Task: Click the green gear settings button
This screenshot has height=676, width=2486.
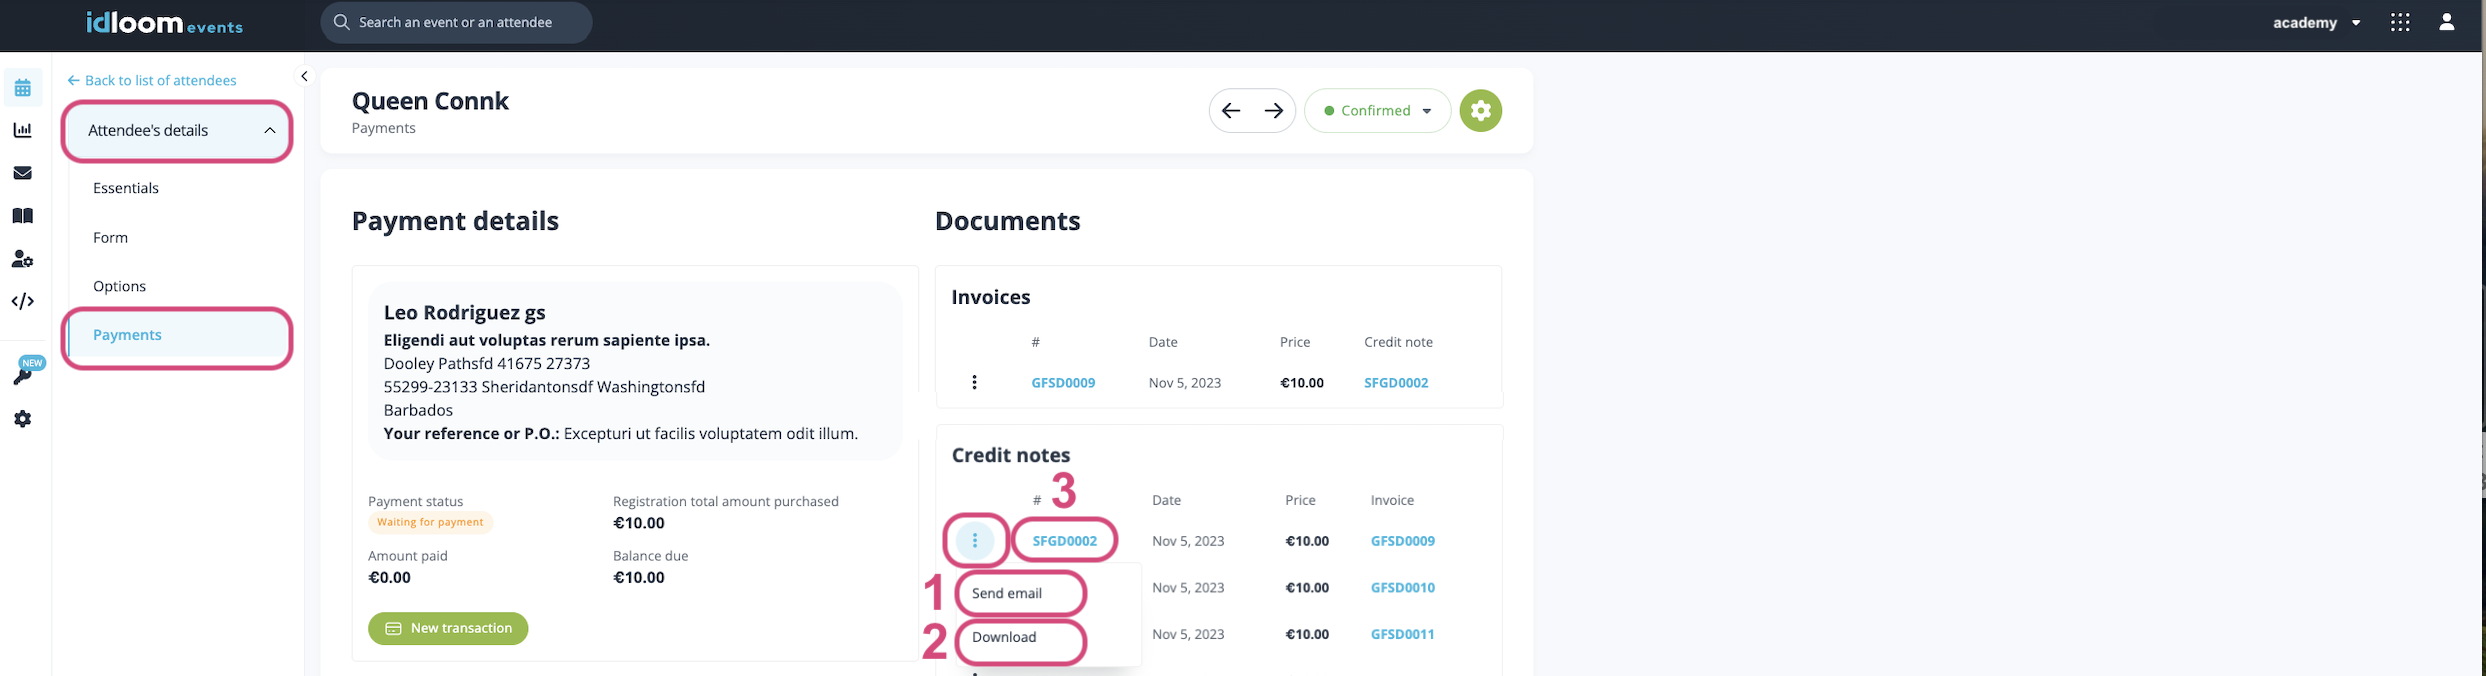Action: 1480,111
